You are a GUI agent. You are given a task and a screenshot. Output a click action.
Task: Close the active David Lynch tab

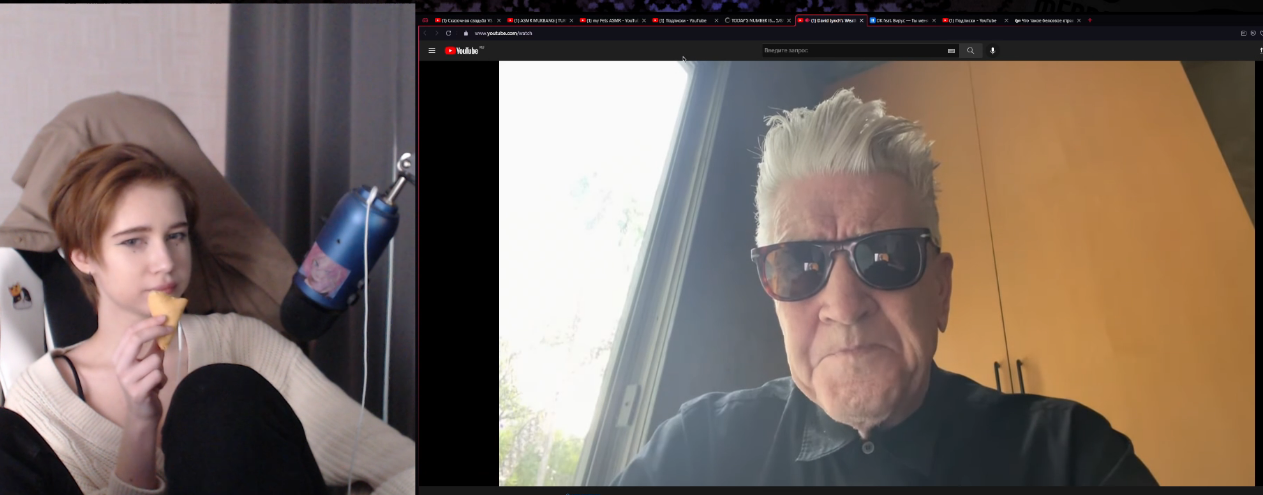(x=861, y=20)
